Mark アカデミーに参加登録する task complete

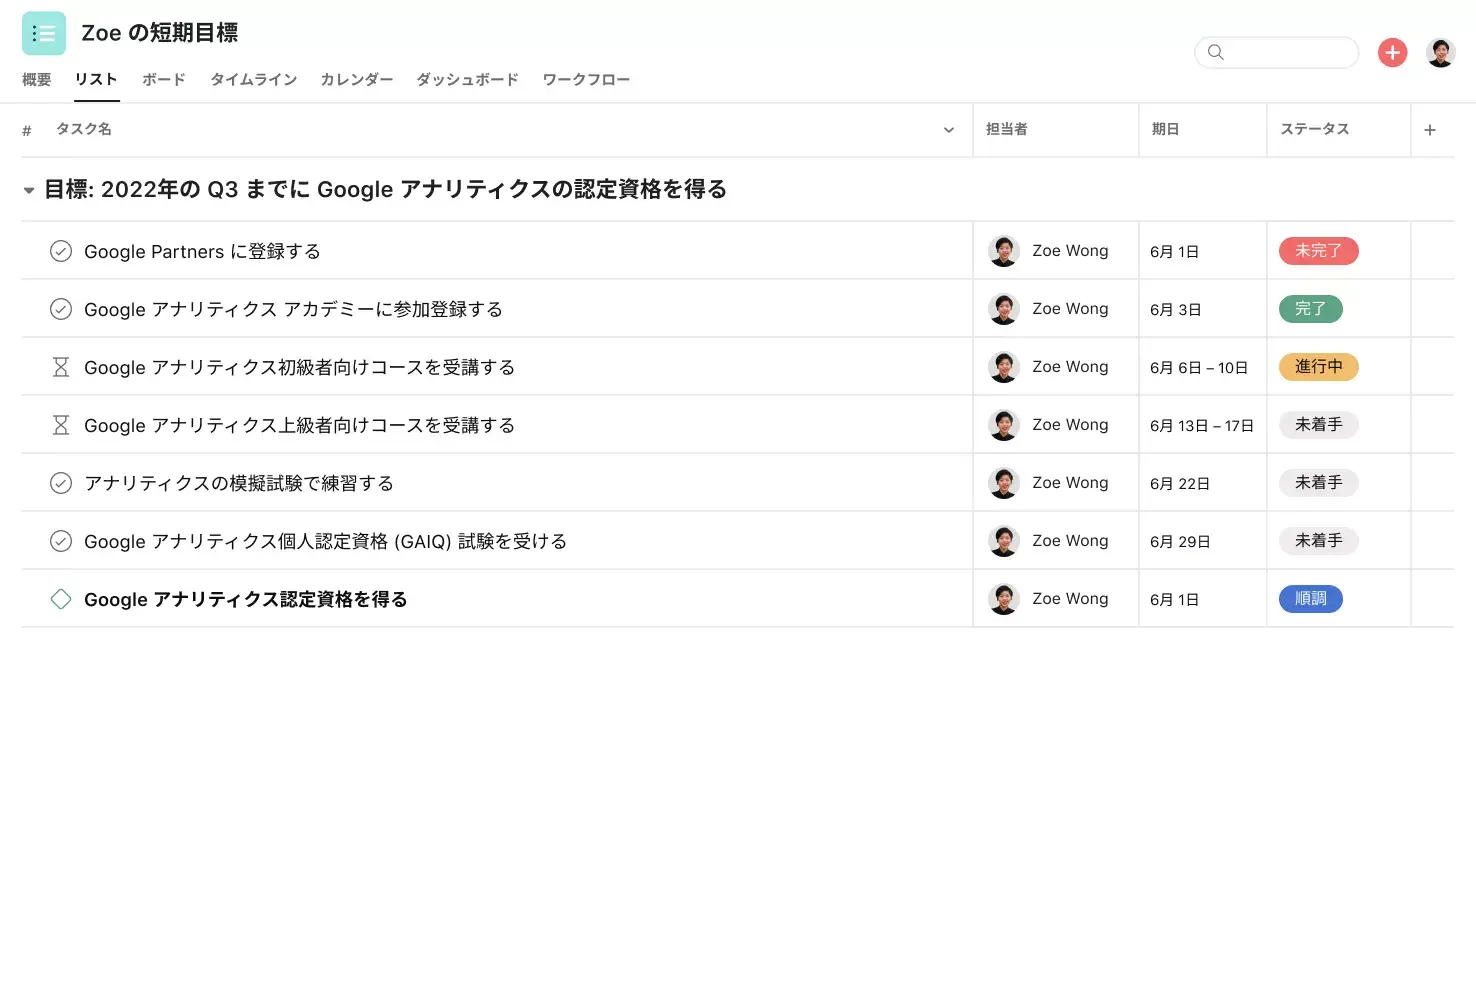tap(61, 309)
